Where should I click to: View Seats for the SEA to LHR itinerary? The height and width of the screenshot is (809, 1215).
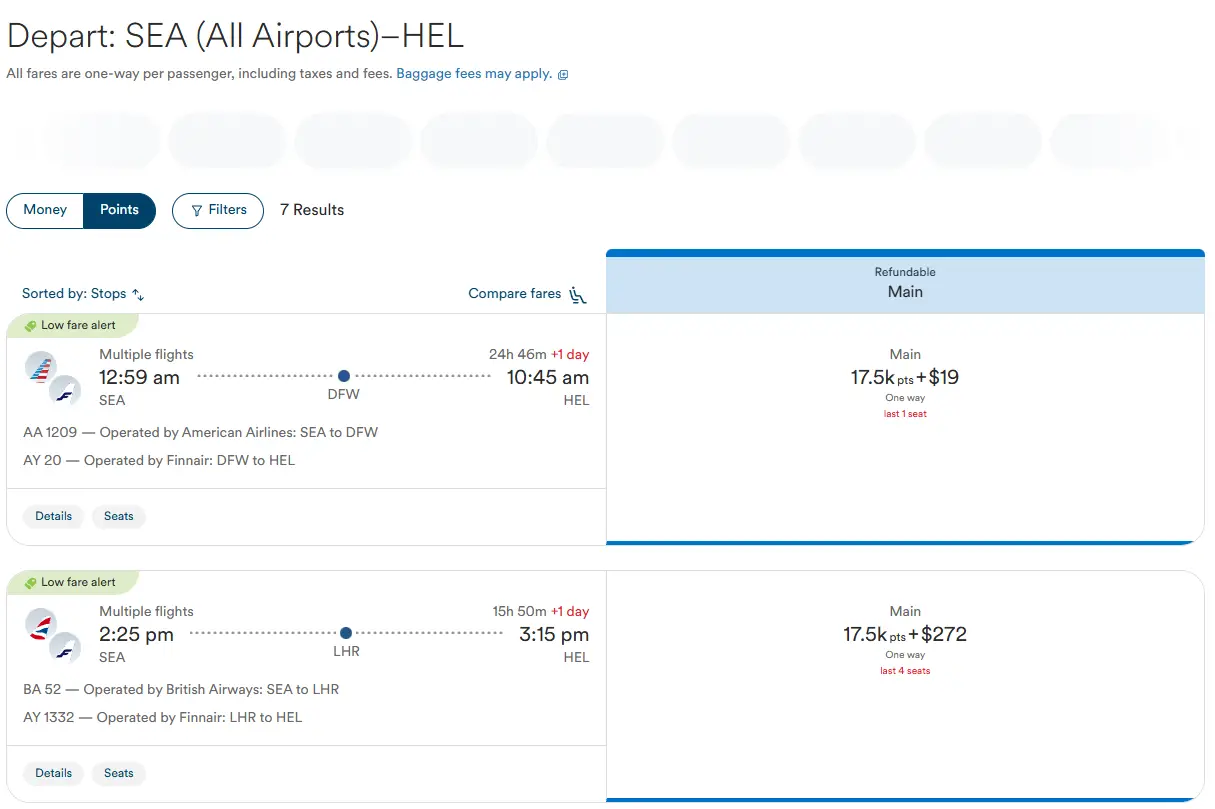[119, 774]
